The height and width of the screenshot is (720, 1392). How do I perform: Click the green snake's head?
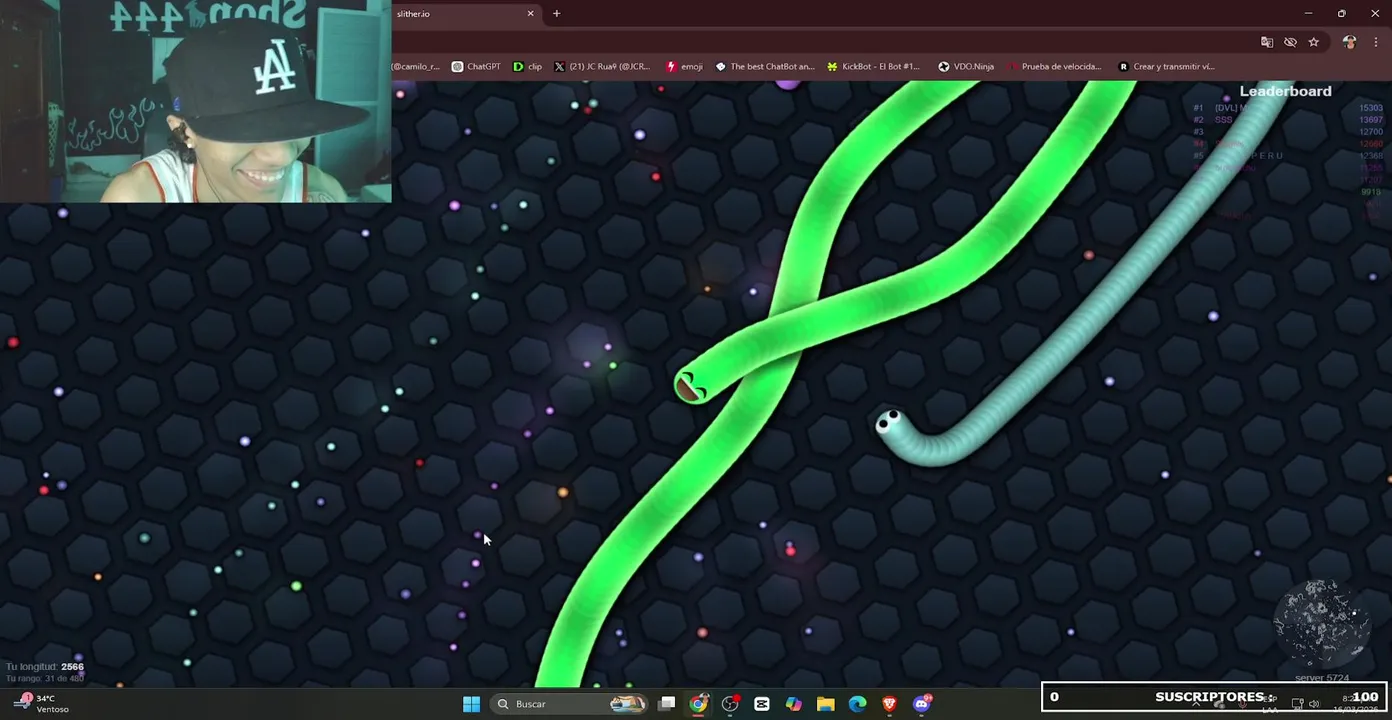(689, 387)
